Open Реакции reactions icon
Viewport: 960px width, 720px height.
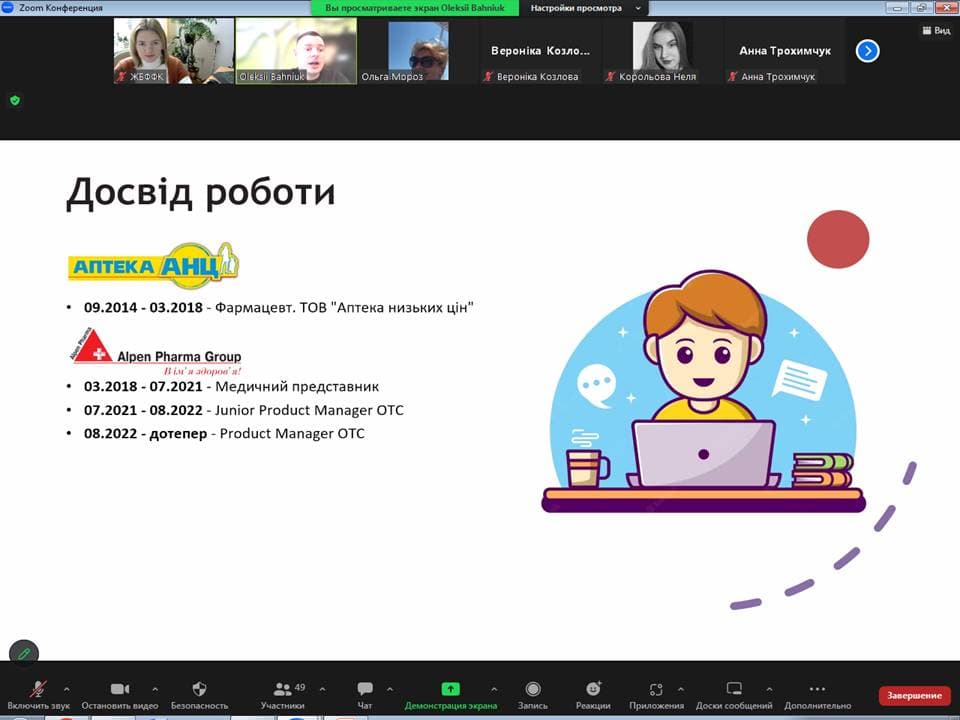(593, 689)
